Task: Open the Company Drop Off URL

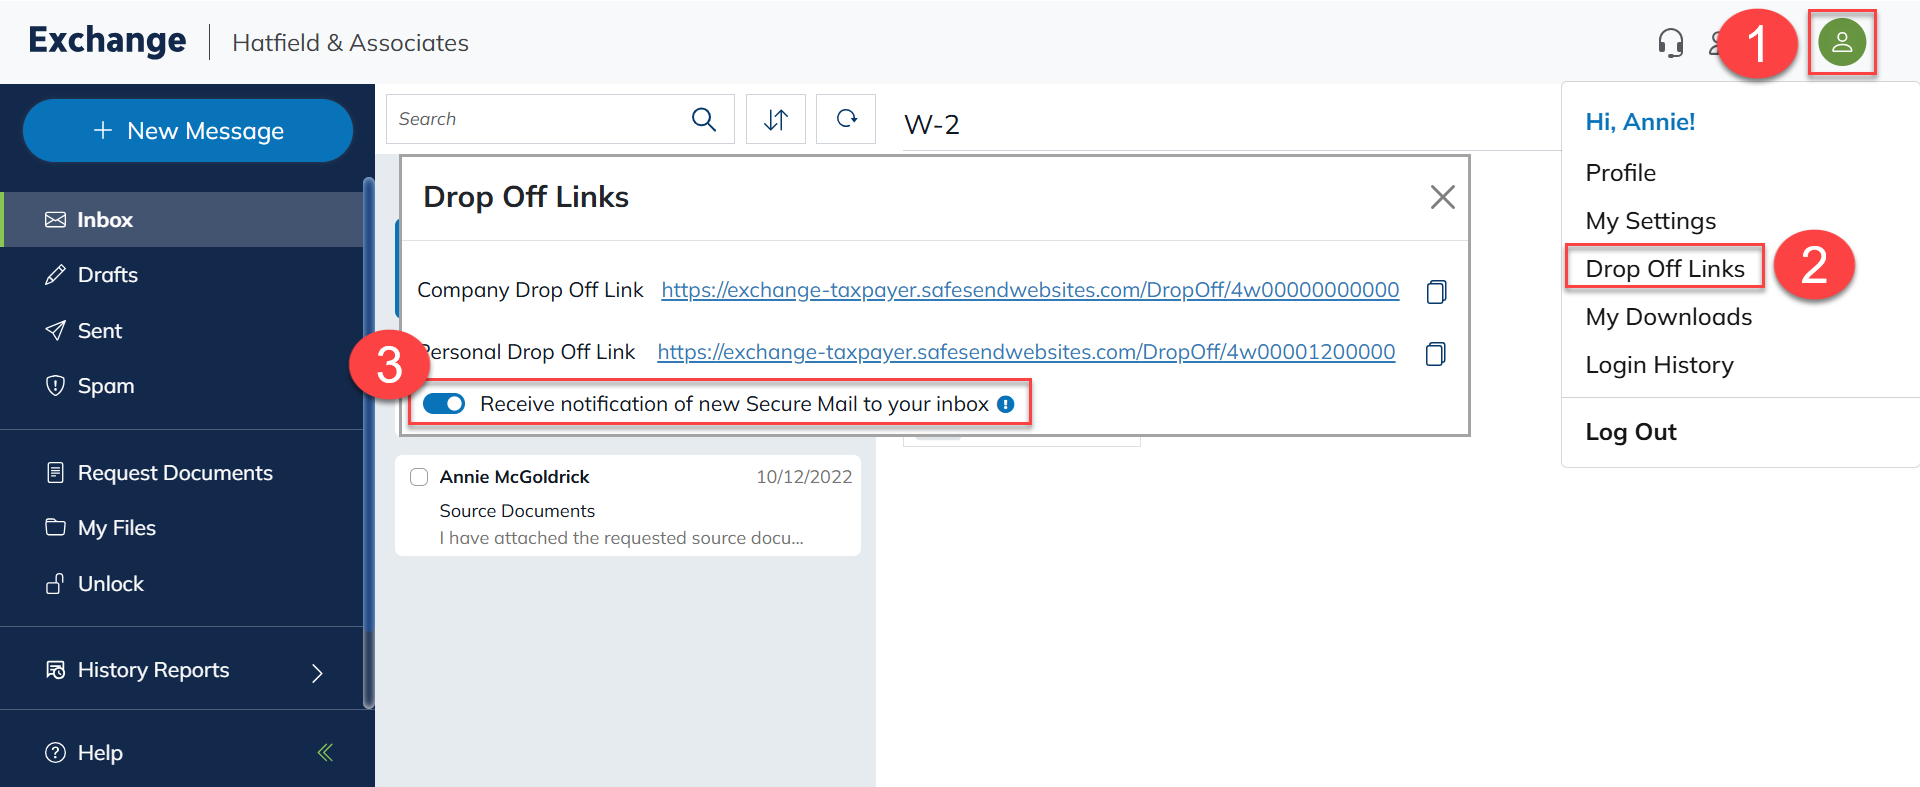Action: (1030, 290)
